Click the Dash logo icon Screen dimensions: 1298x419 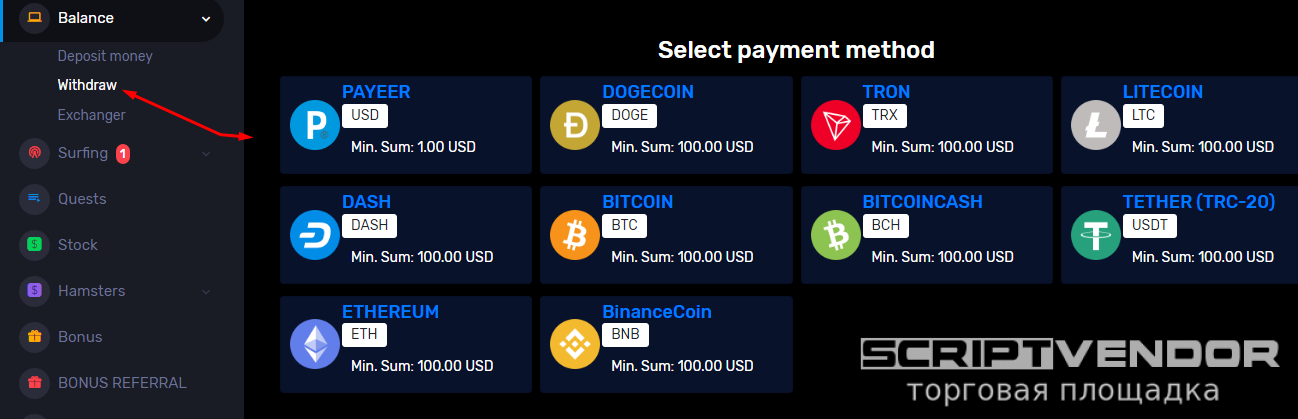pos(315,235)
